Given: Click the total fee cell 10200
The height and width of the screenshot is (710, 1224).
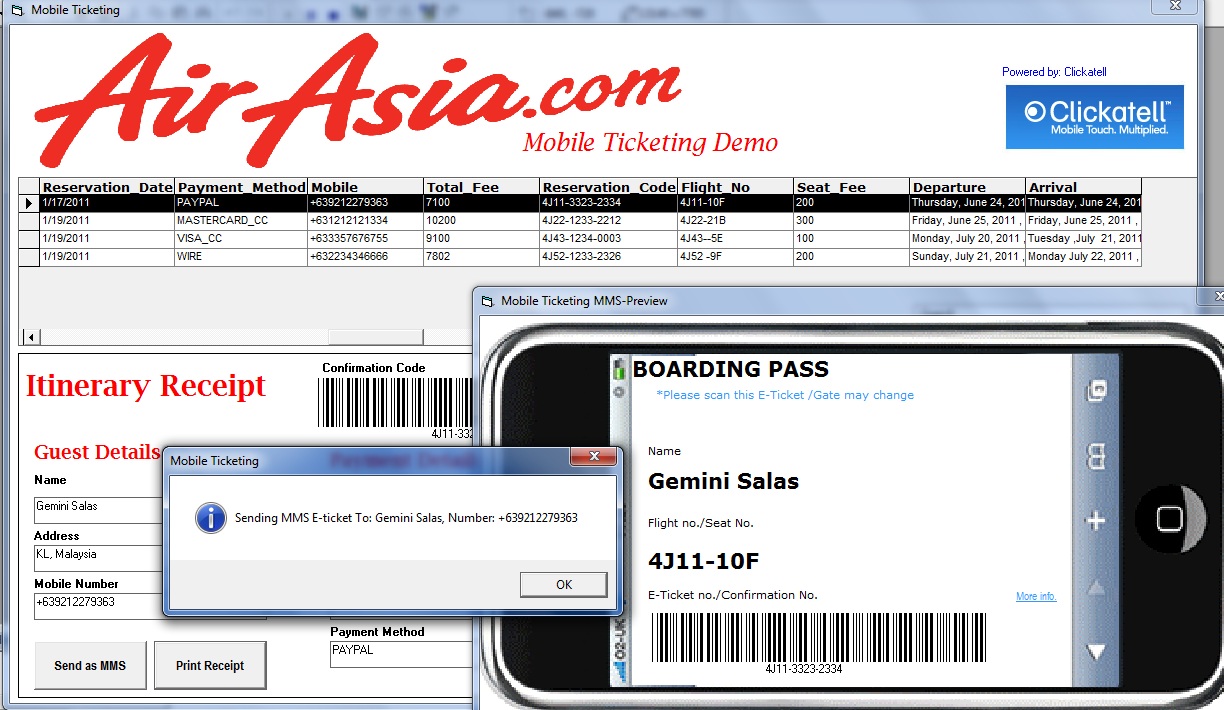Looking at the screenshot, I should (x=481, y=221).
